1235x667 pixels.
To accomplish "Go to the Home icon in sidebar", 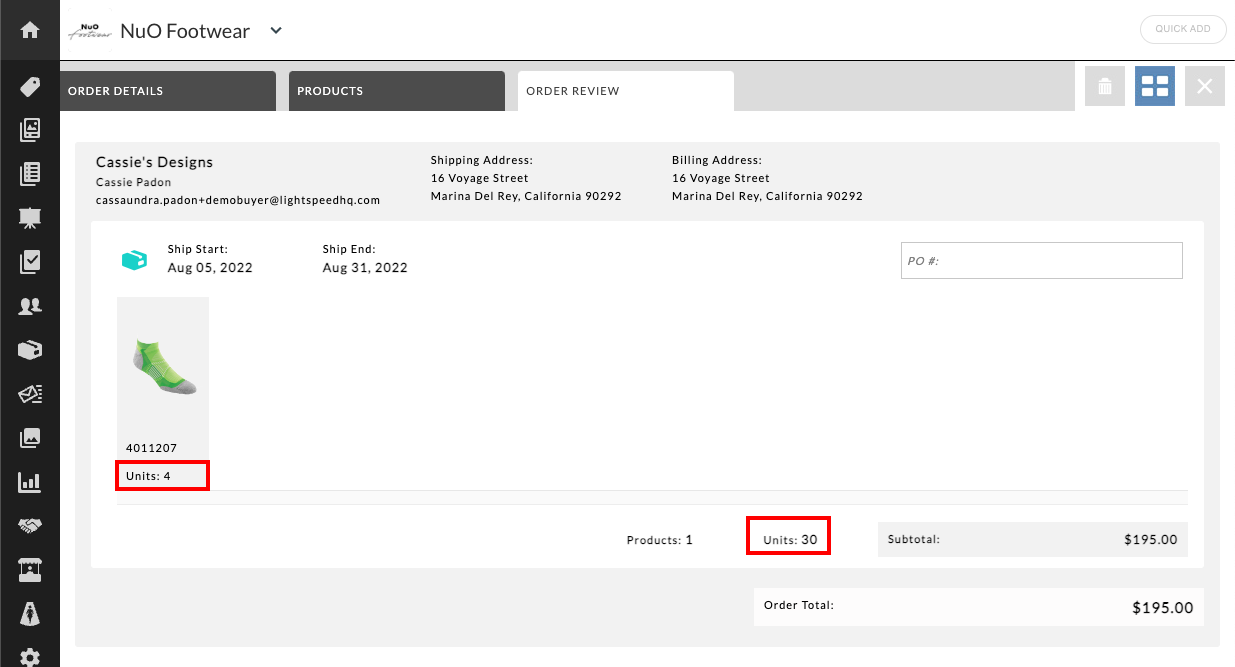I will [30, 30].
